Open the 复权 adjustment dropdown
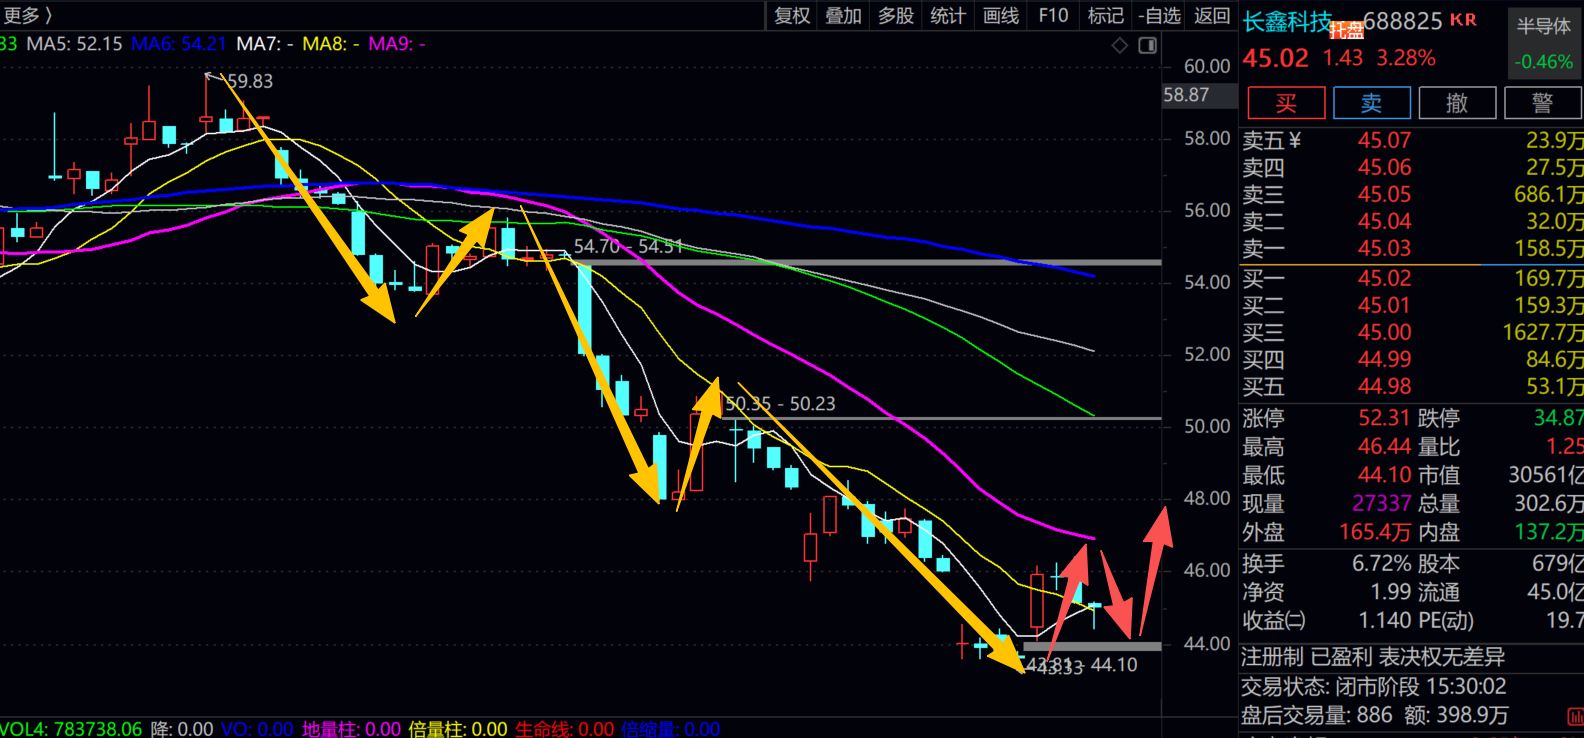1584x738 pixels. coord(792,16)
